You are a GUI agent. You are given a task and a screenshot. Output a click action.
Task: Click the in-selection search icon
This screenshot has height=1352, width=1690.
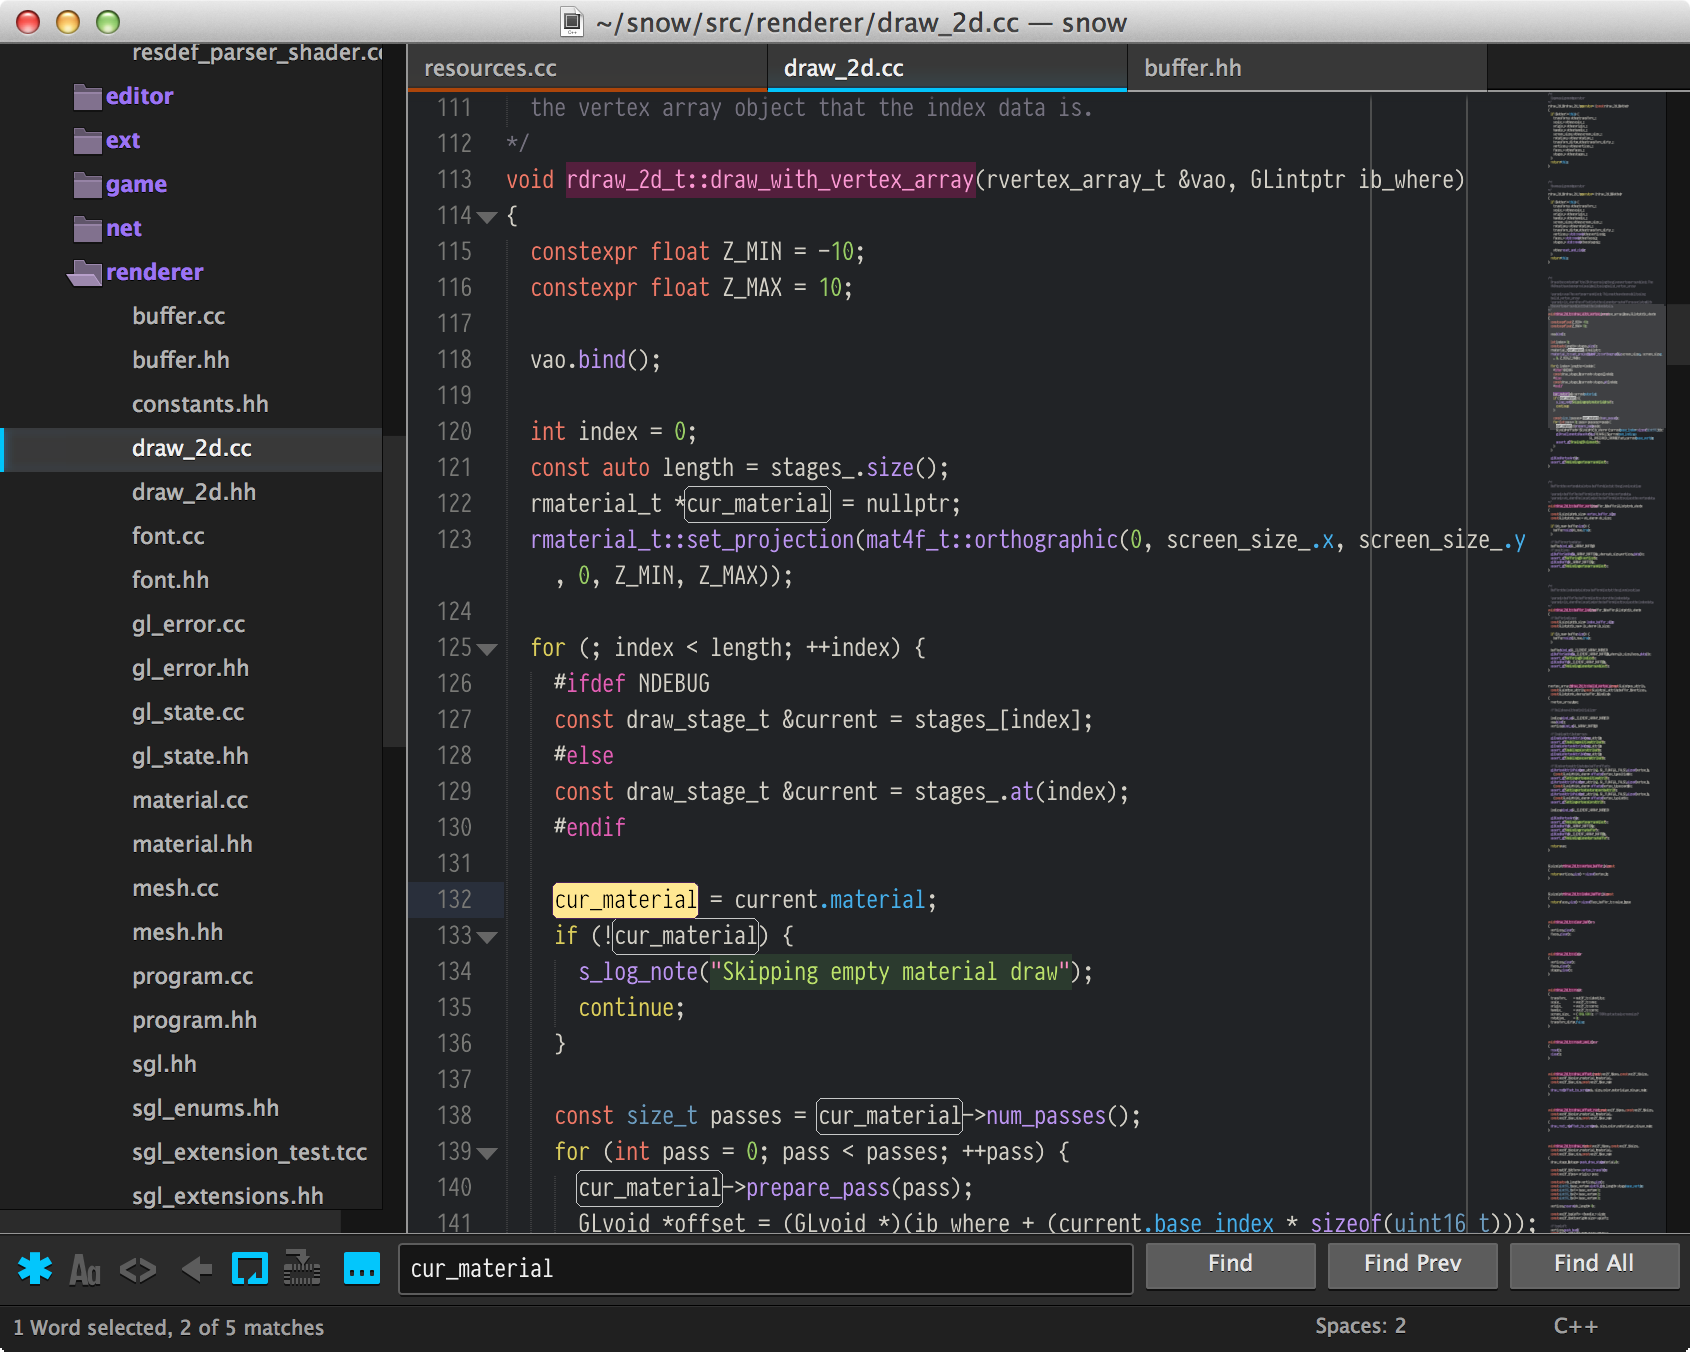tap(301, 1269)
